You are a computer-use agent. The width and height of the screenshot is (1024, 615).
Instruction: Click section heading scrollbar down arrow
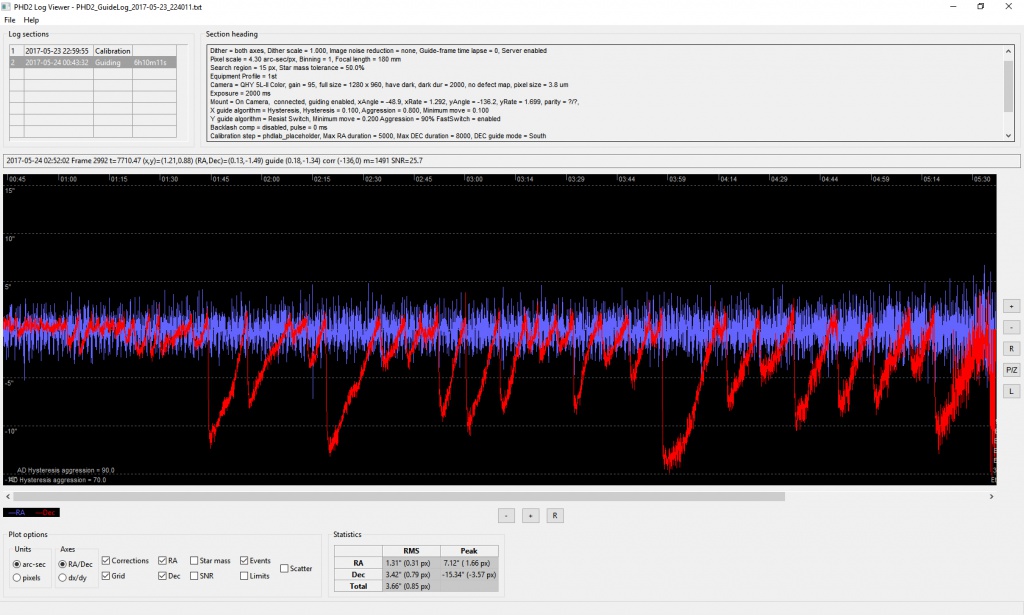(1009, 136)
